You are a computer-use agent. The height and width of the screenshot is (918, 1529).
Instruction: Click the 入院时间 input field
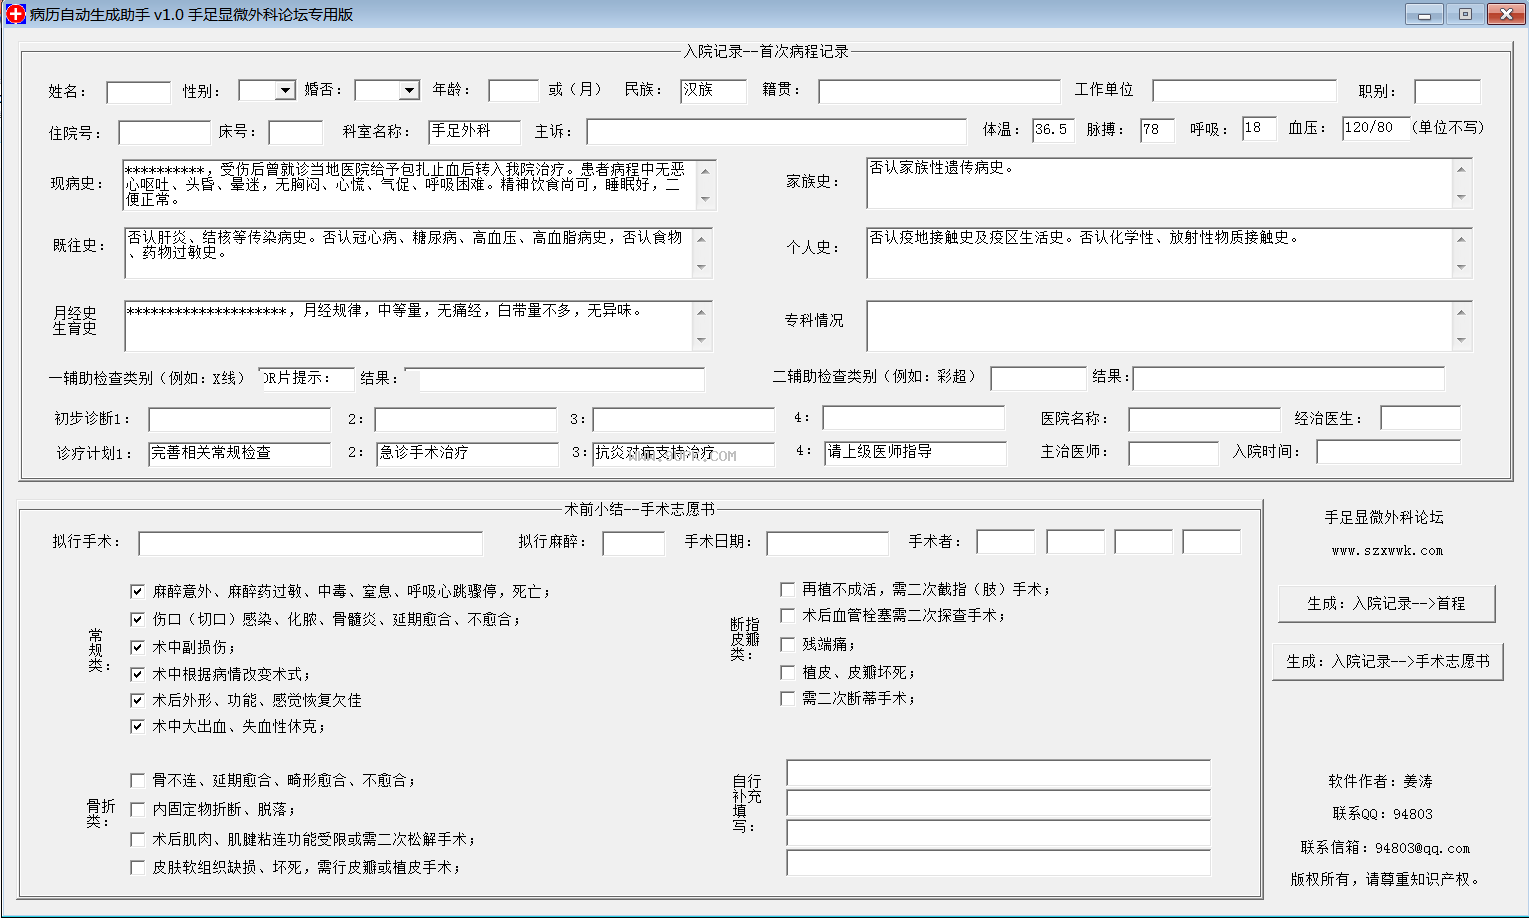point(1388,452)
